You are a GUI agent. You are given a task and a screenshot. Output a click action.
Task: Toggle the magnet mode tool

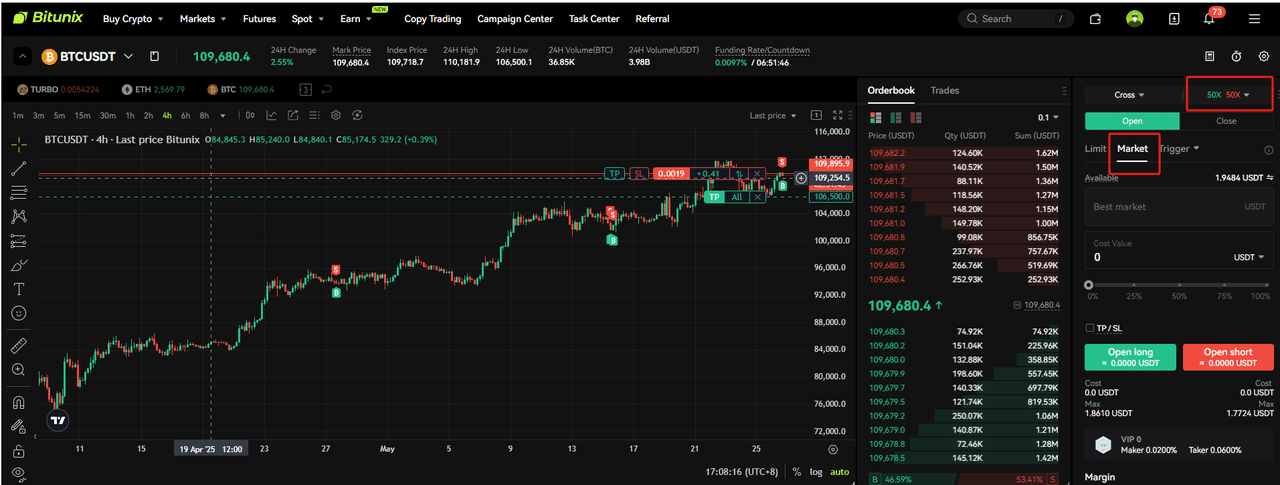tap(18, 403)
